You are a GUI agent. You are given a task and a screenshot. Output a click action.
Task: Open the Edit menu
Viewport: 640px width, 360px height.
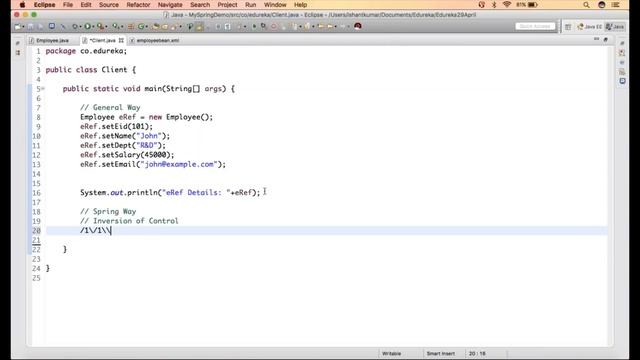click(x=86, y=5)
